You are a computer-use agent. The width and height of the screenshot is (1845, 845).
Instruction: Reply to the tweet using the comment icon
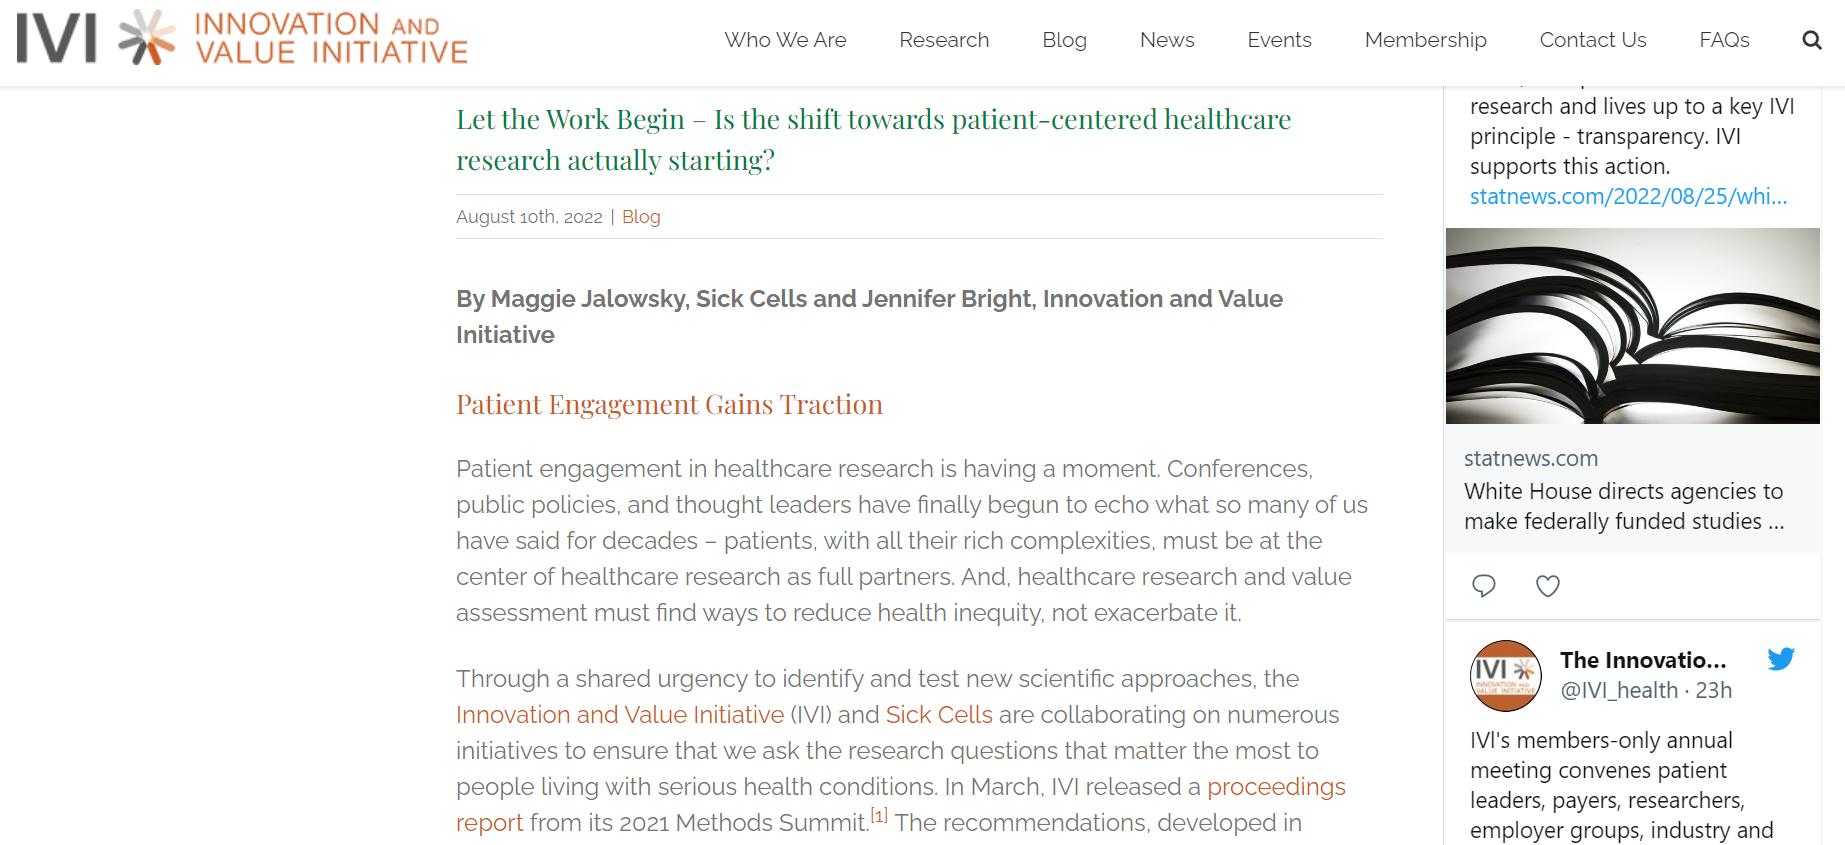(x=1484, y=586)
